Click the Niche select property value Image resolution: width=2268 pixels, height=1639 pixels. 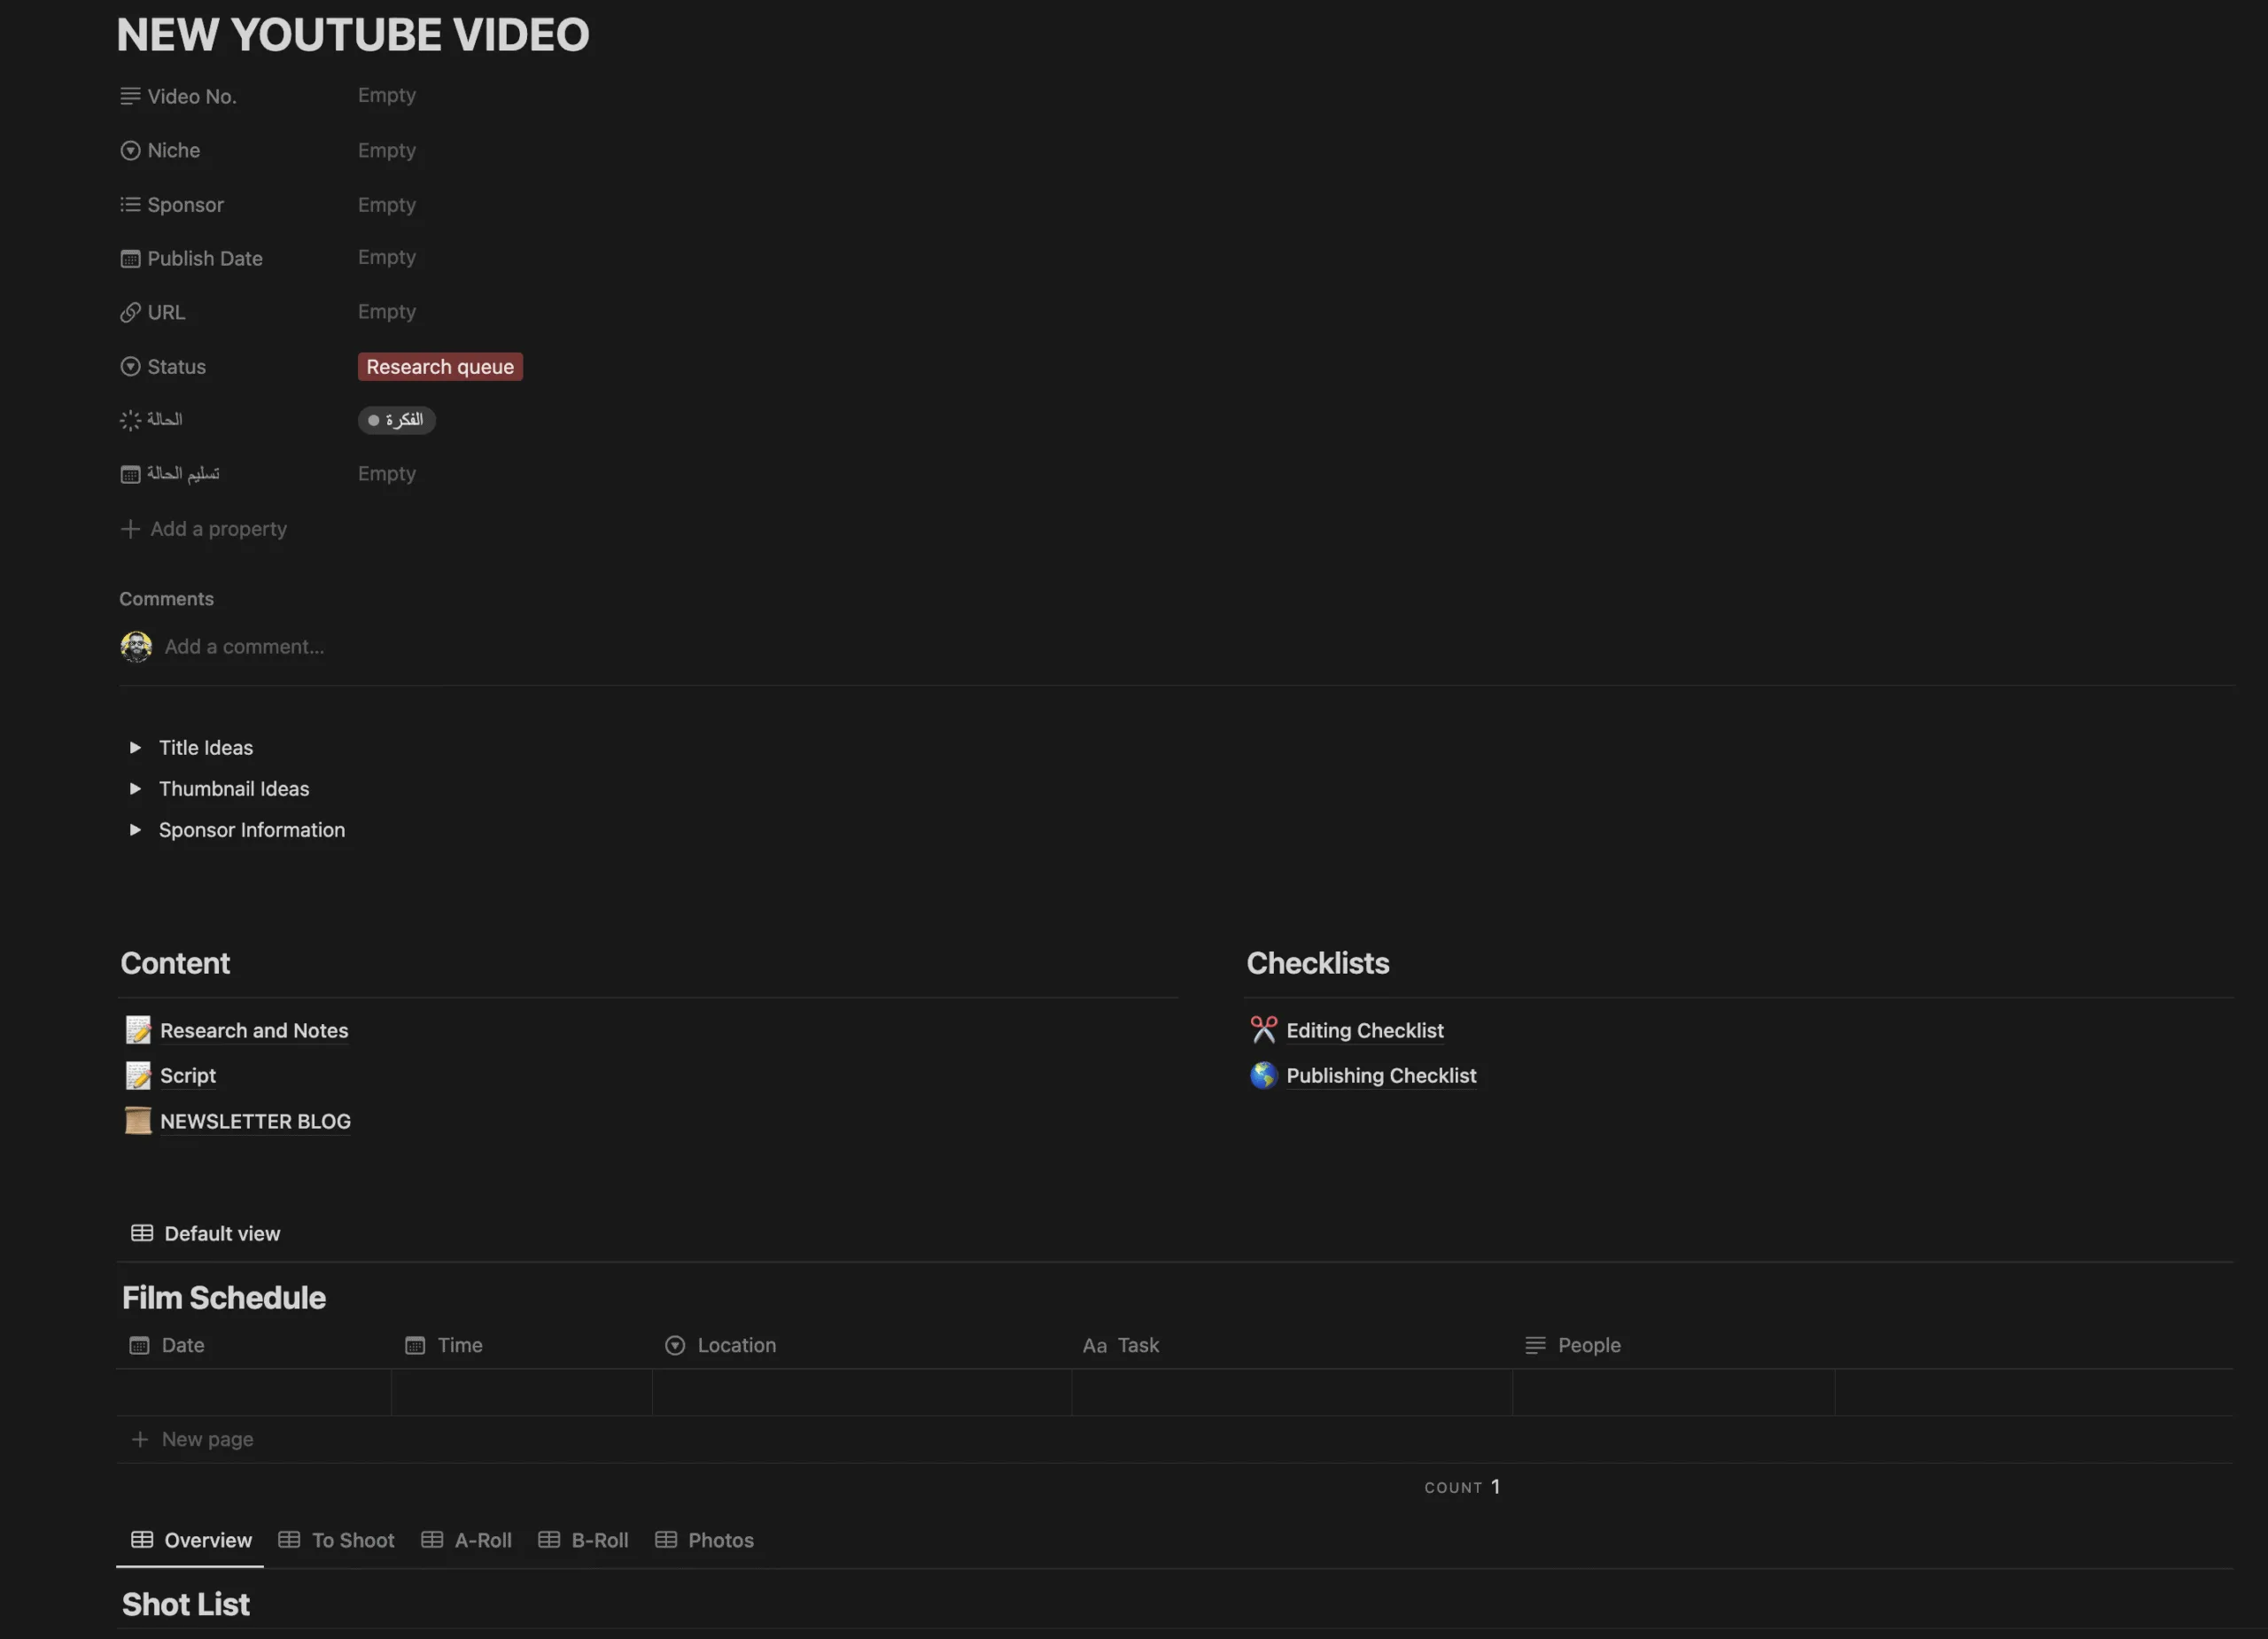click(x=387, y=150)
